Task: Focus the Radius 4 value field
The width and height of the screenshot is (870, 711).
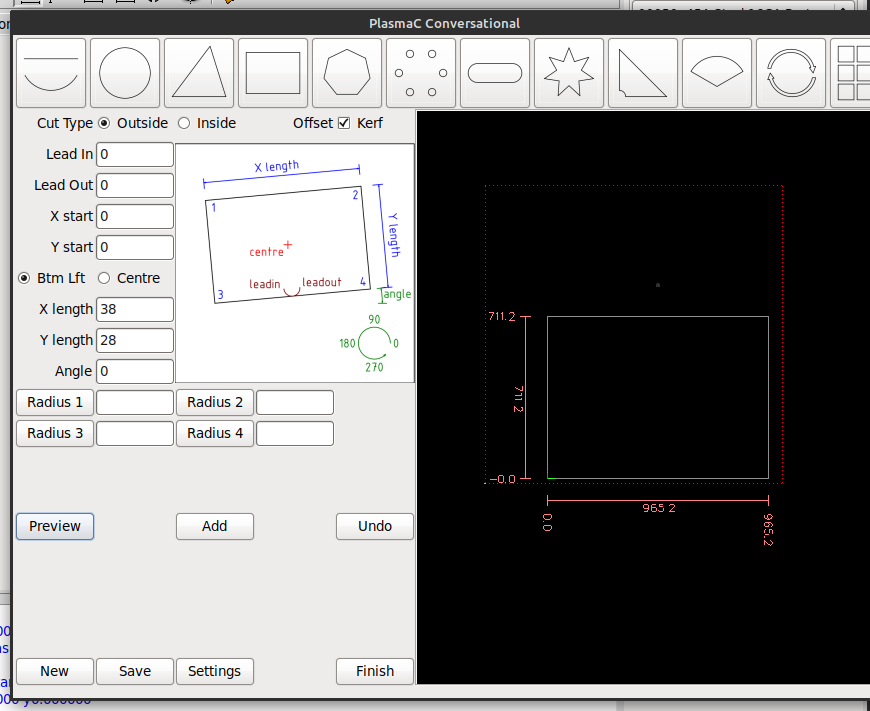Action: click(295, 433)
